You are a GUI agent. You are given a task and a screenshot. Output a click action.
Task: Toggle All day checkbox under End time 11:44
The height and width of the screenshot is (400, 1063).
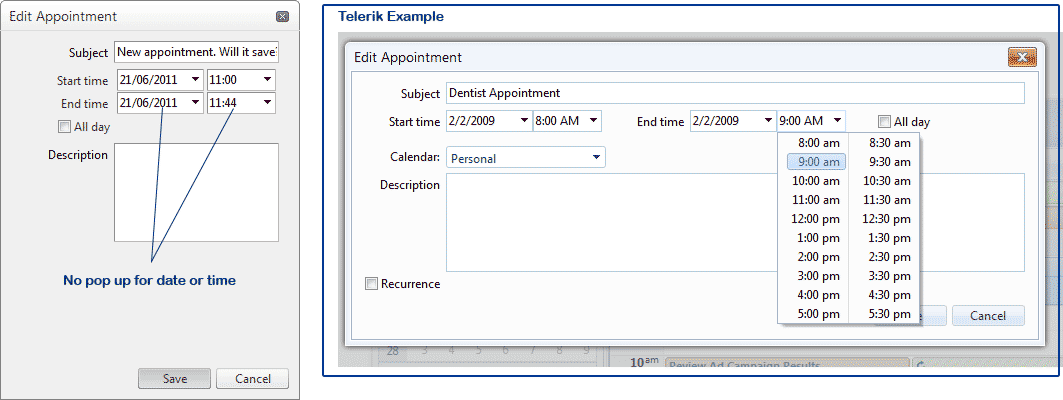(65, 127)
